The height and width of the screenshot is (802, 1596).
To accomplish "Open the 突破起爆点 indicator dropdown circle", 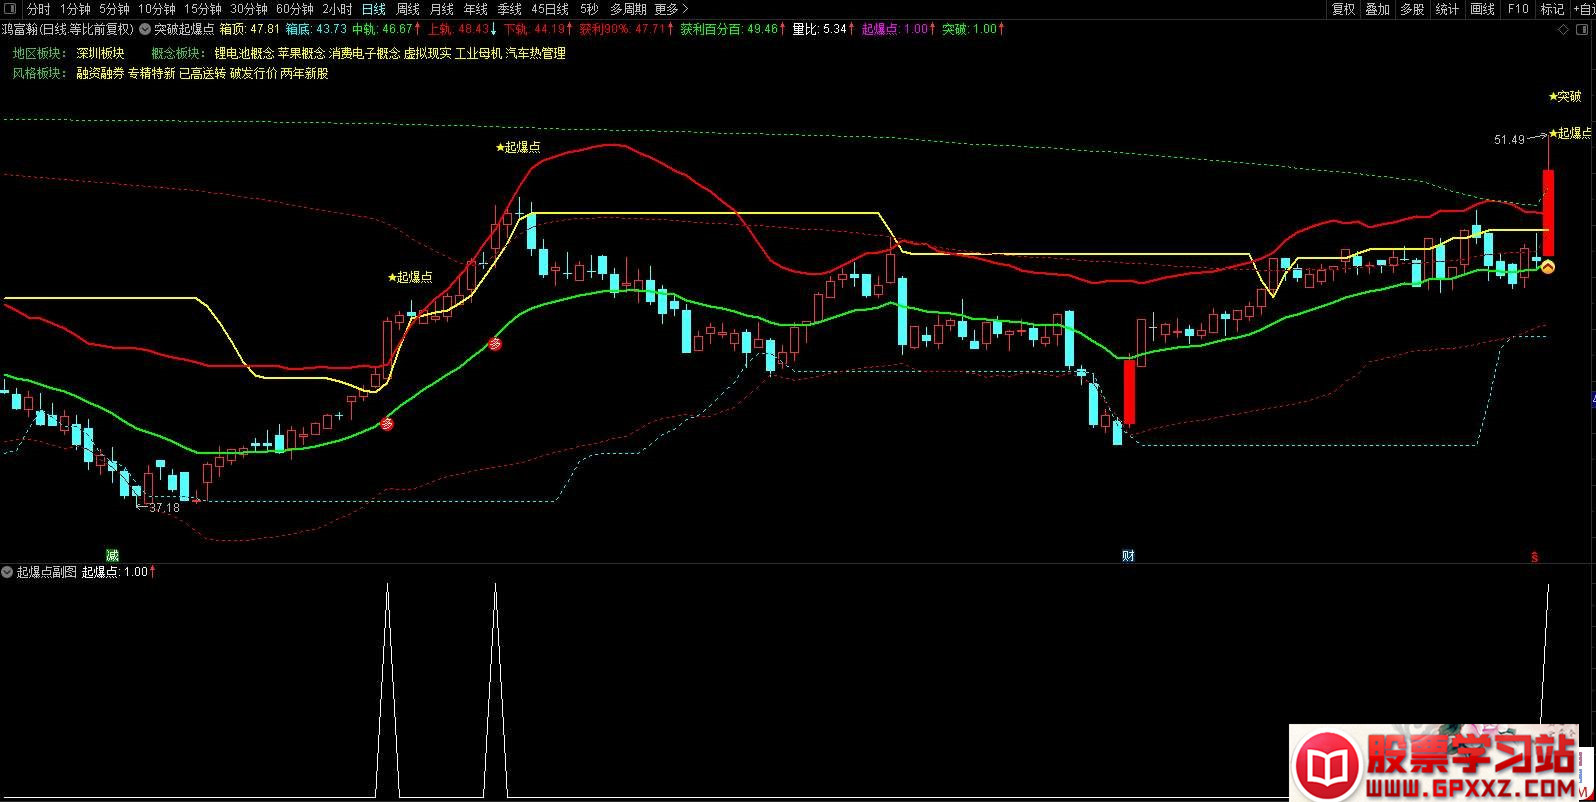I will pyautogui.click(x=145, y=29).
